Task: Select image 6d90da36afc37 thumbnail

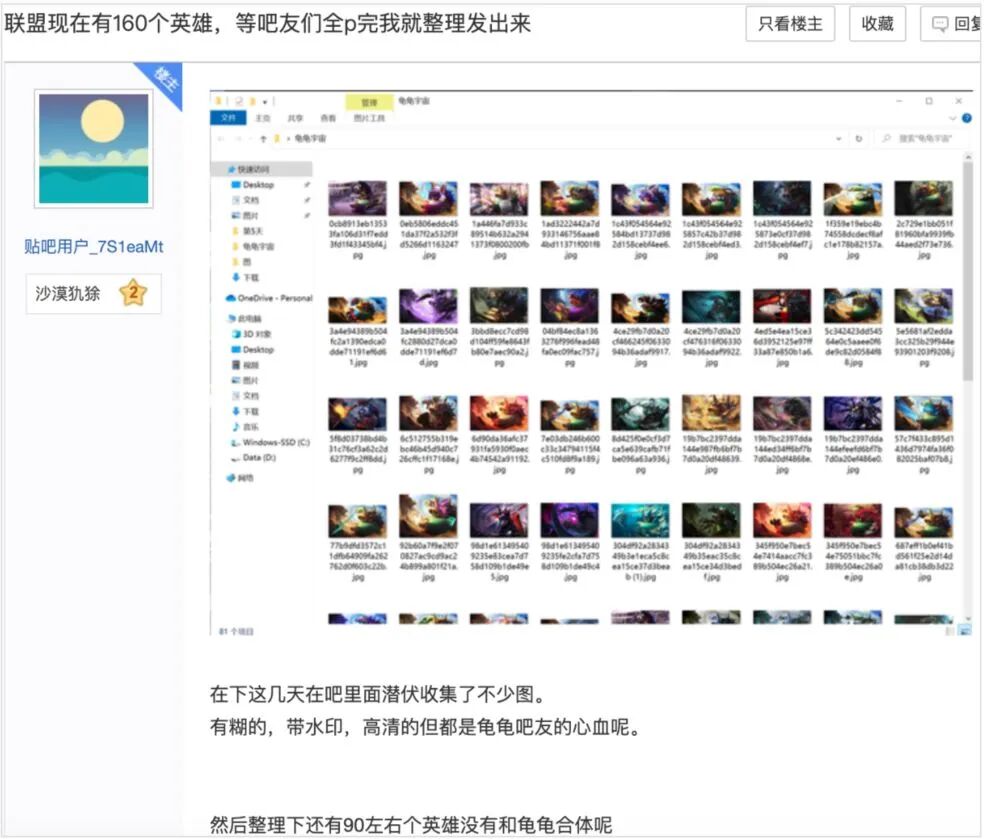Action: click(499, 414)
